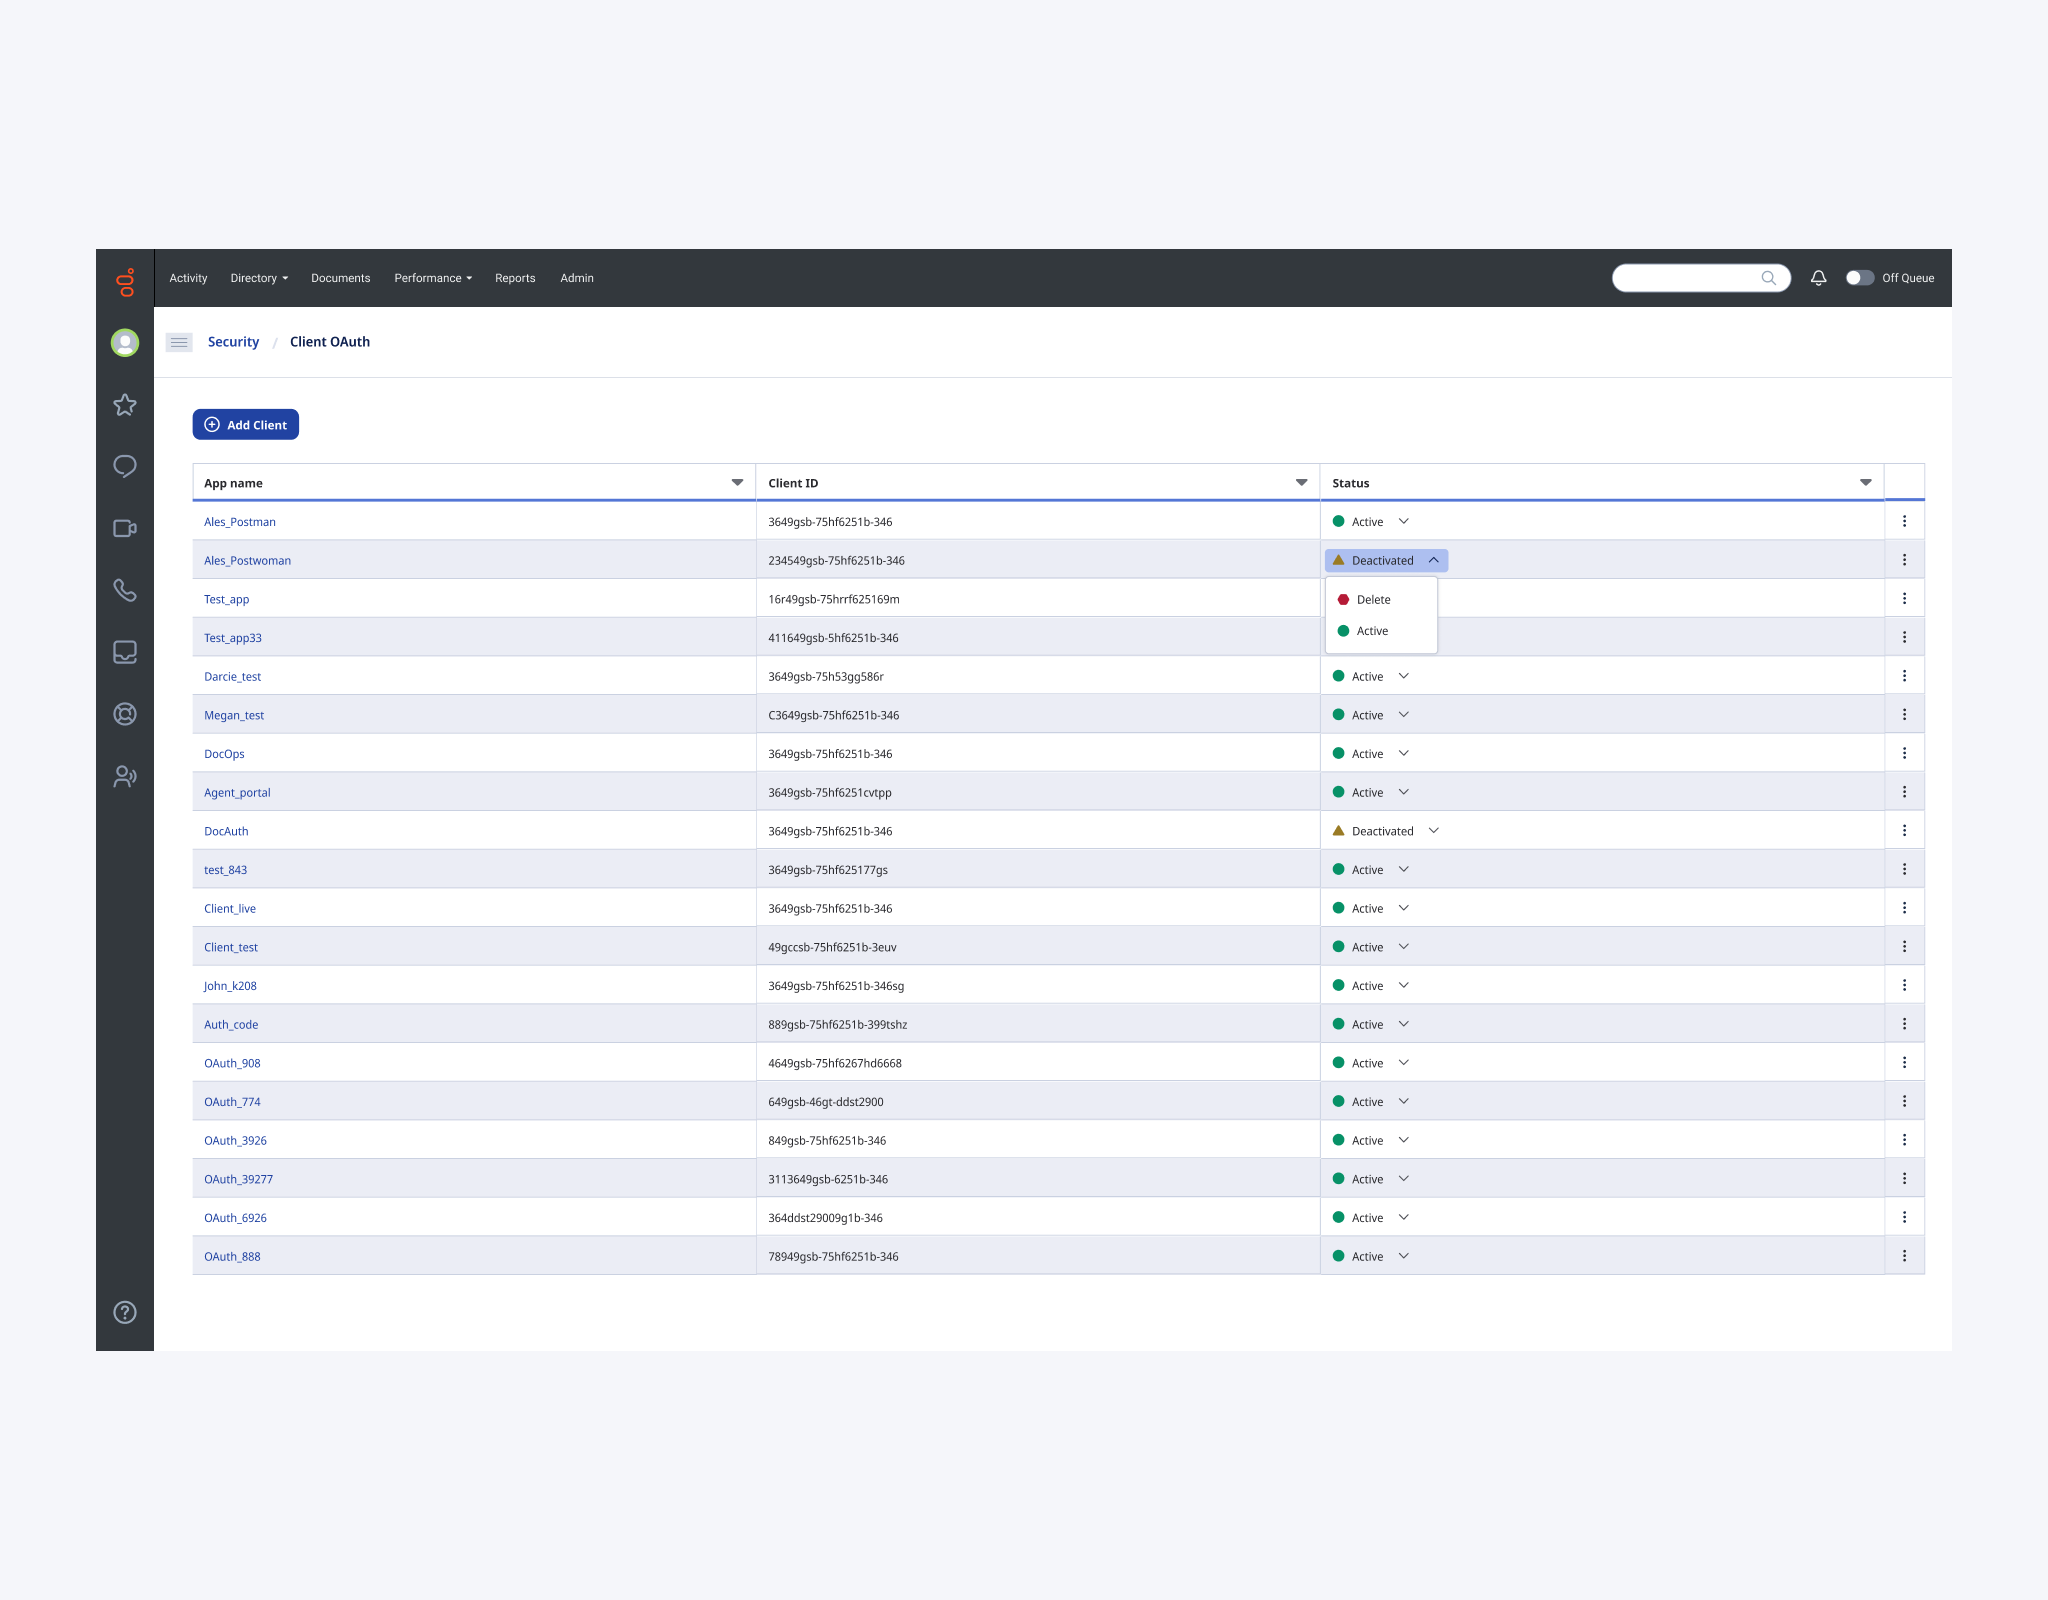Open the help question mark icon
This screenshot has height=1600, width=2048.
point(125,1312)
